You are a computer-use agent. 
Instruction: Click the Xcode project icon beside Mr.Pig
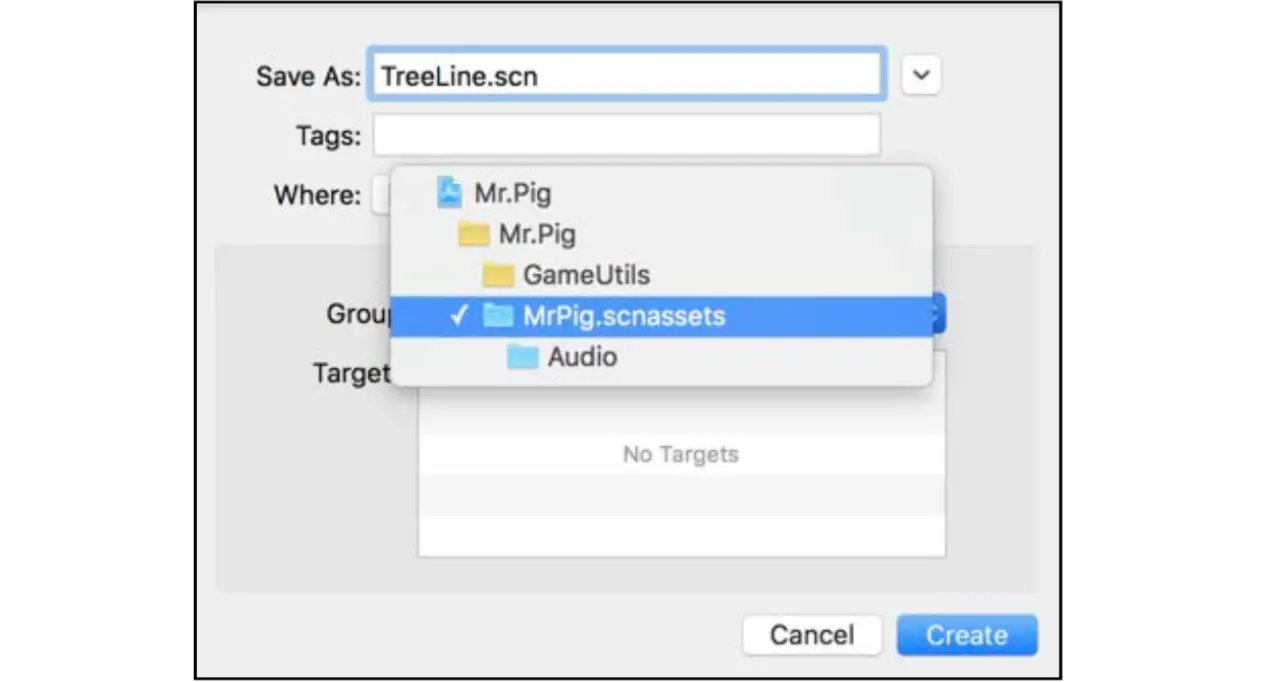pos(450,192)
